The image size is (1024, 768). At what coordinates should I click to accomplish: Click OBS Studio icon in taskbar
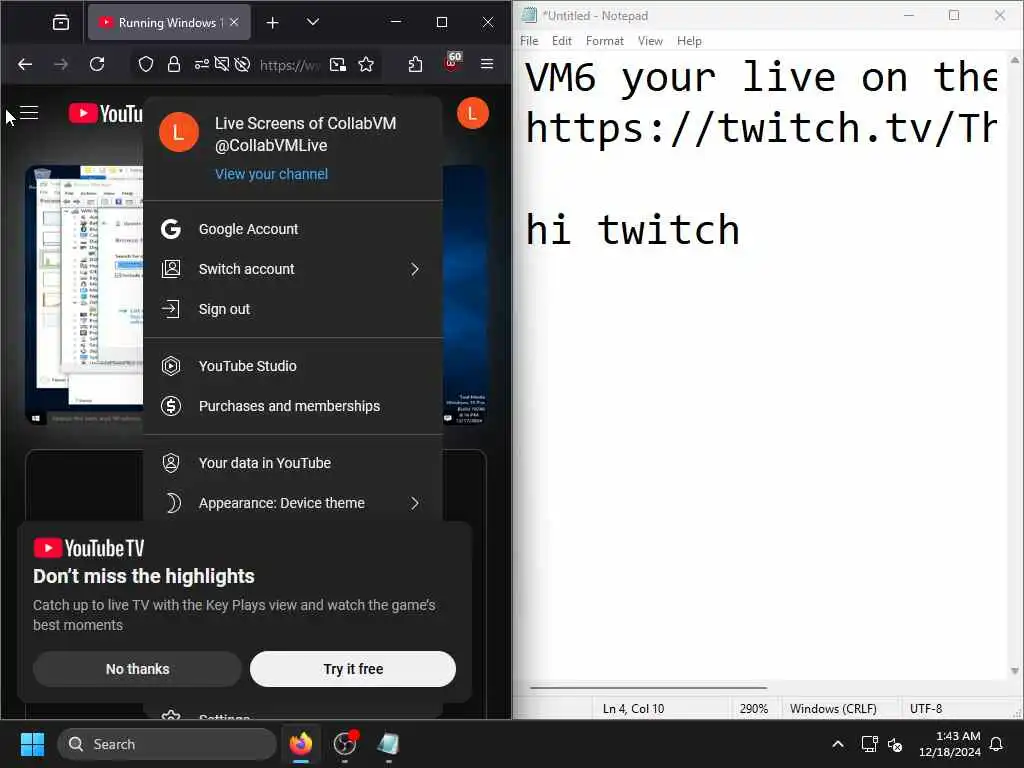pyautogui.click(x=345, y=744)
